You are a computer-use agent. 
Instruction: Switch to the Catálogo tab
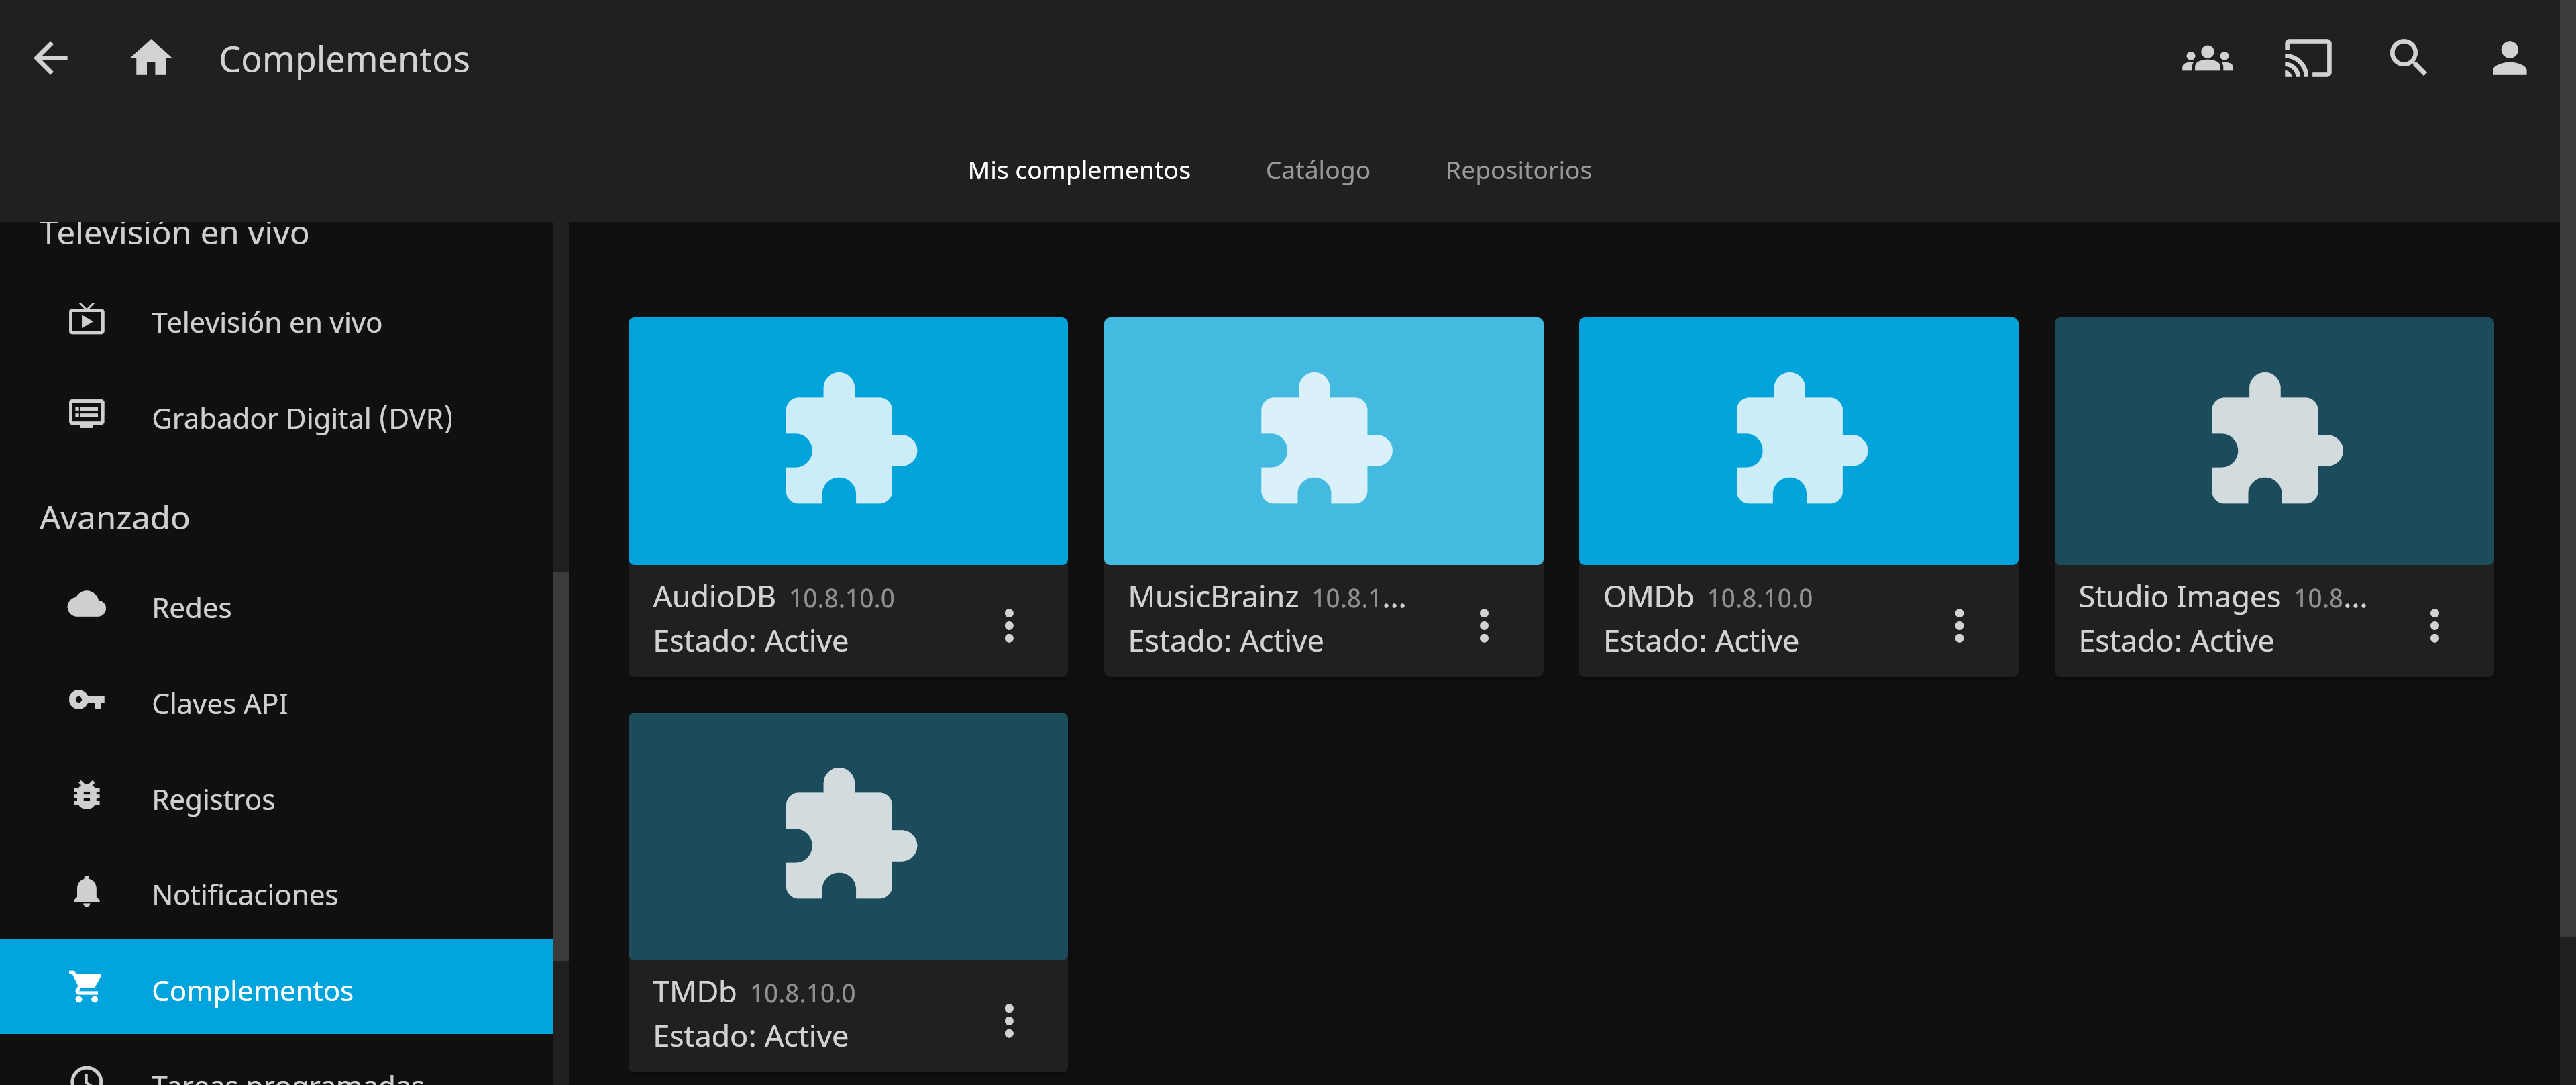[1317, 170]
